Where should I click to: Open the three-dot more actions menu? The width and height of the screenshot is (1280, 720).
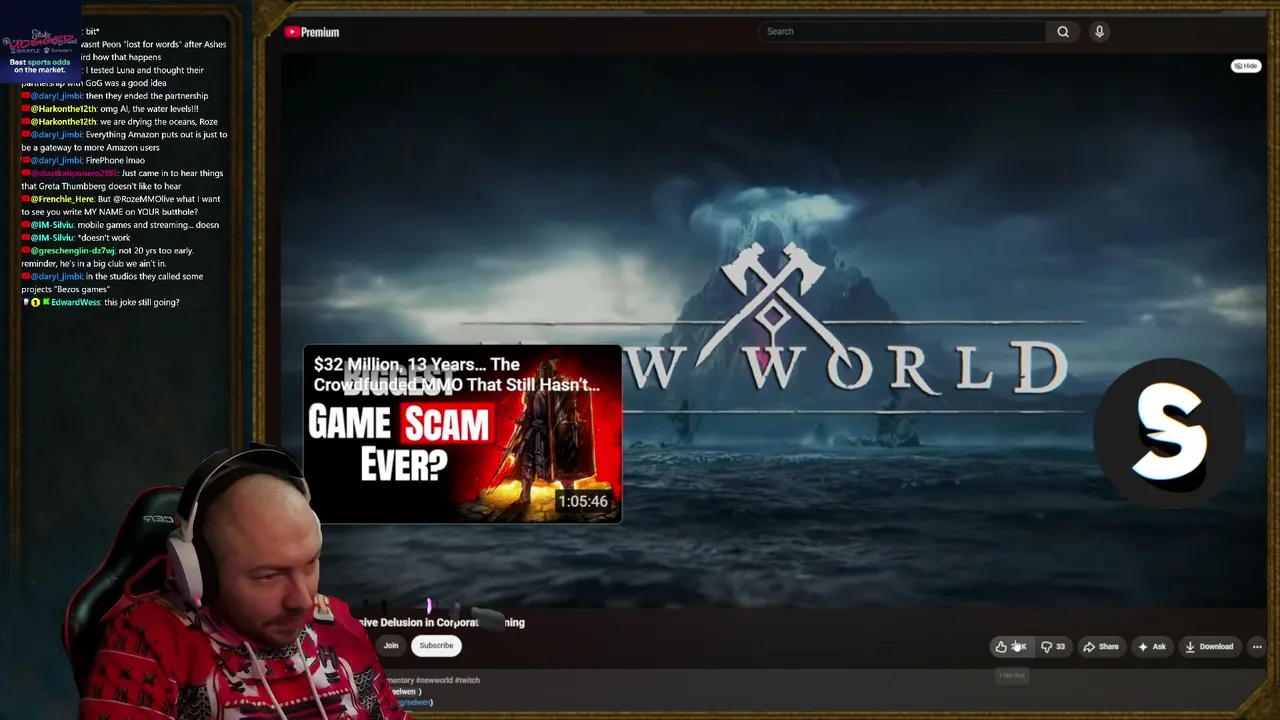coord(1257,647)
